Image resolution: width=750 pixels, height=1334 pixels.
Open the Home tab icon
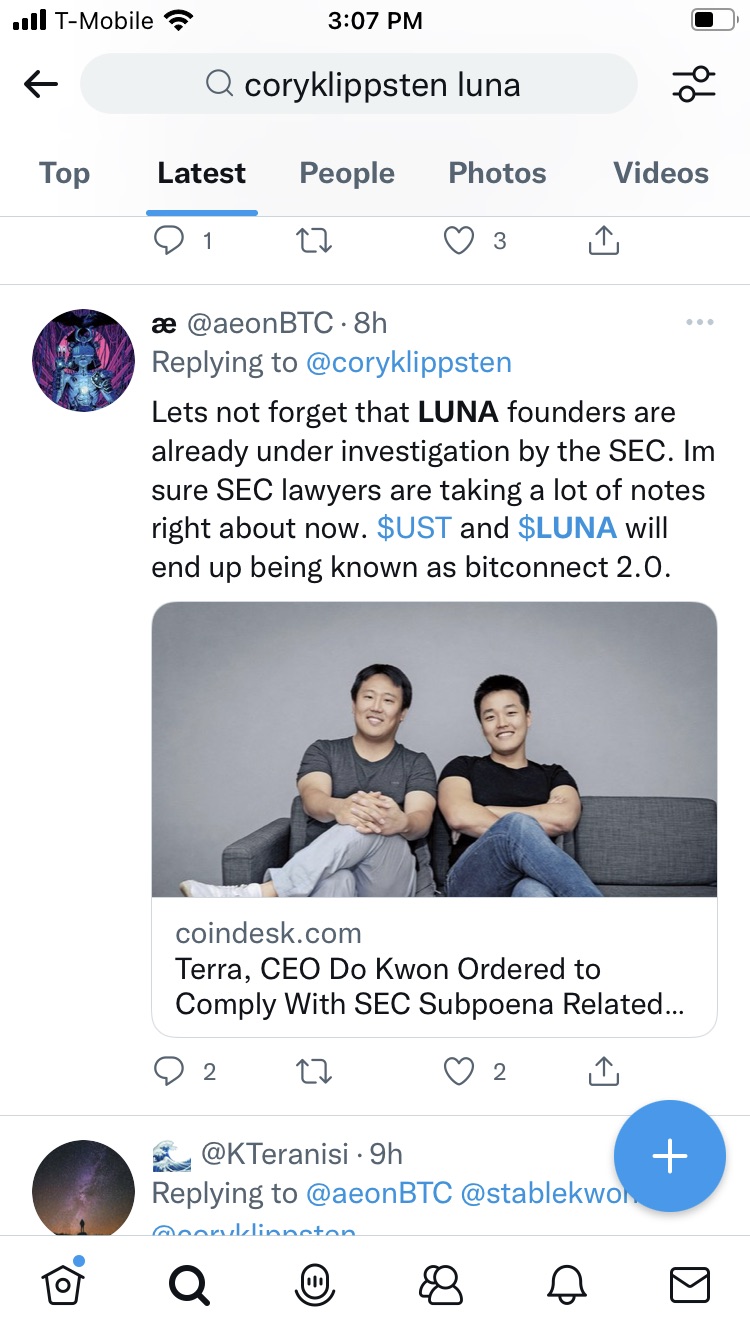pos(62,1283)
